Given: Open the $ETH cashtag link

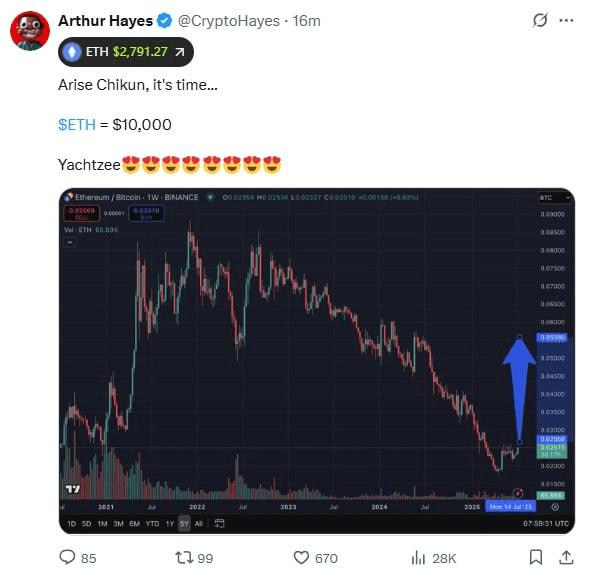Looking at the screenshot, I should [x=77, y=125].
